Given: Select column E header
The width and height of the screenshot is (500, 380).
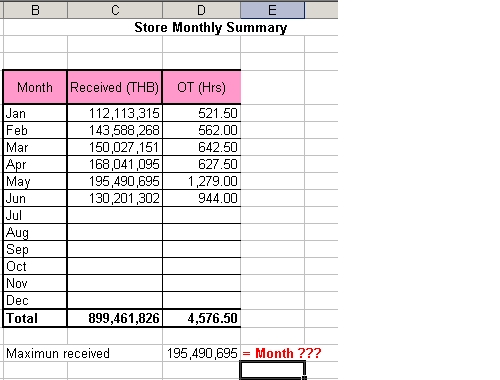Looking at the screenshot, I should (x=272, y=10).
